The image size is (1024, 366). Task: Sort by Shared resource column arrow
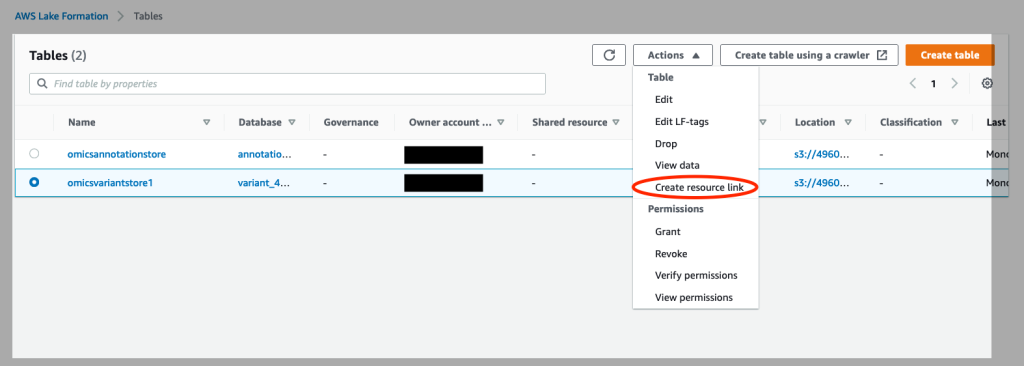tap(615, 122)
